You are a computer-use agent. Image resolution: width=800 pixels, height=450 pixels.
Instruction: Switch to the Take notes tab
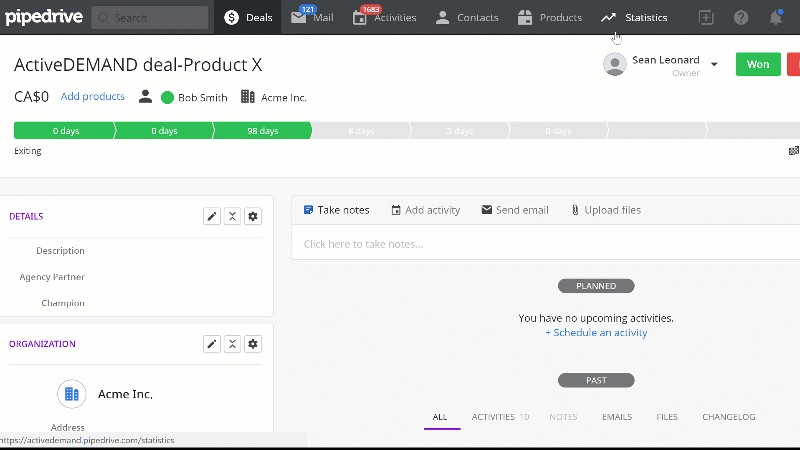[336, 210]
